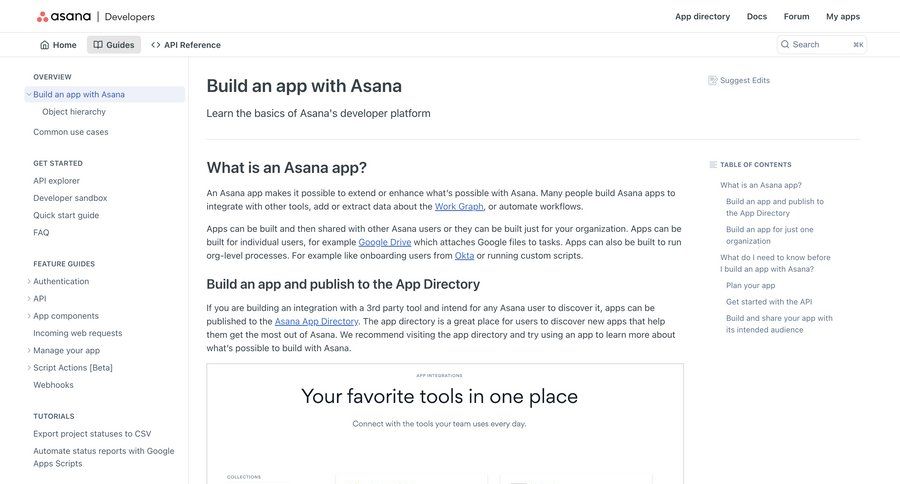Click the Your favorite tools in one place image
The width and height of the screenshot is (900, 484).
(445, 424)
